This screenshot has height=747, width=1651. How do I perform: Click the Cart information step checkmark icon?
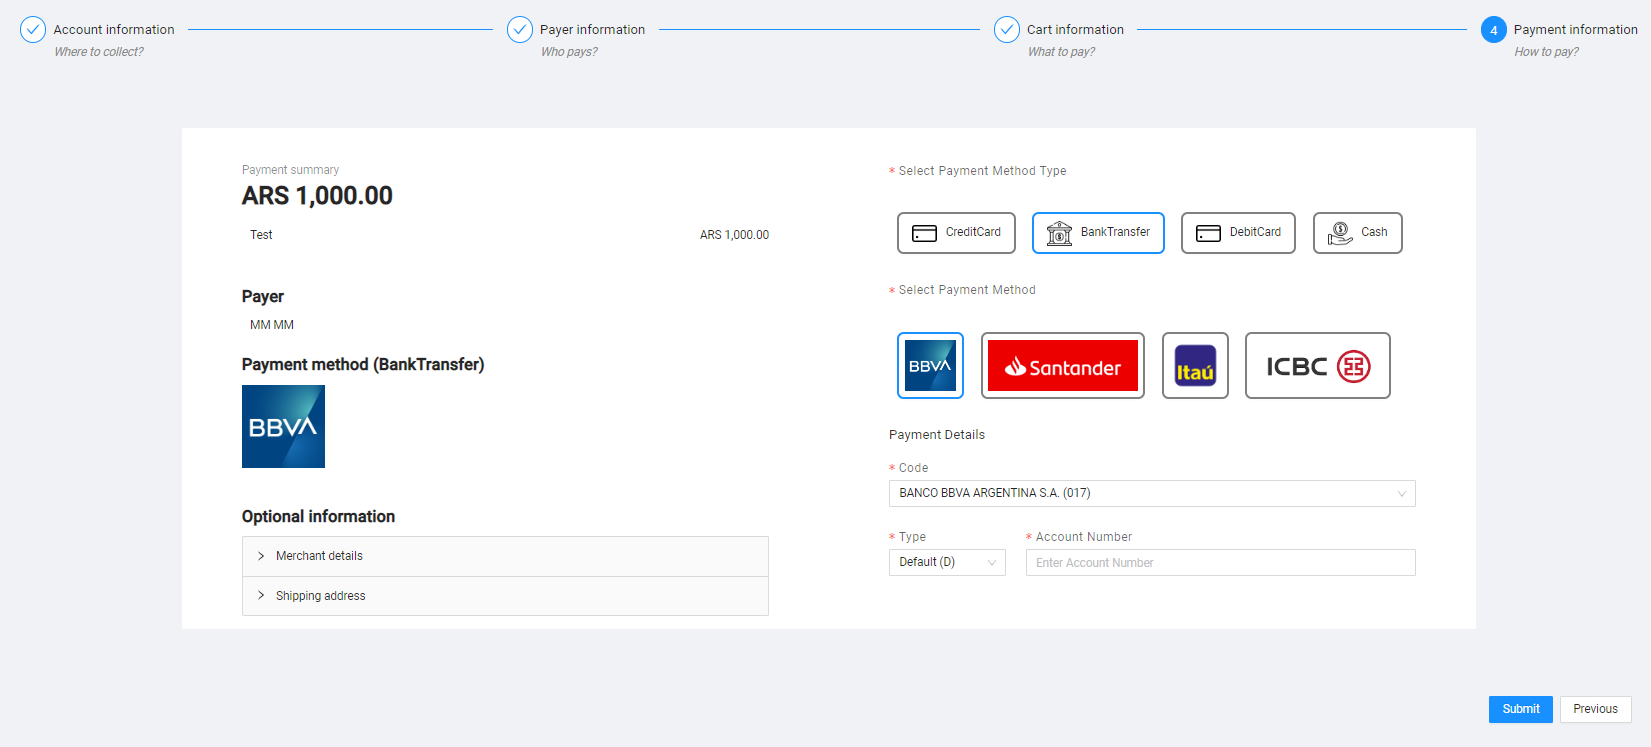[1007, 29]
